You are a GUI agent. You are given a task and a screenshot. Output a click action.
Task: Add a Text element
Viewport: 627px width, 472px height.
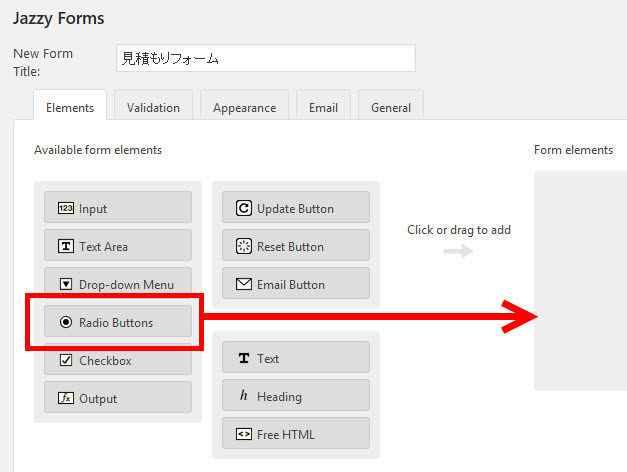pos(296,357)
